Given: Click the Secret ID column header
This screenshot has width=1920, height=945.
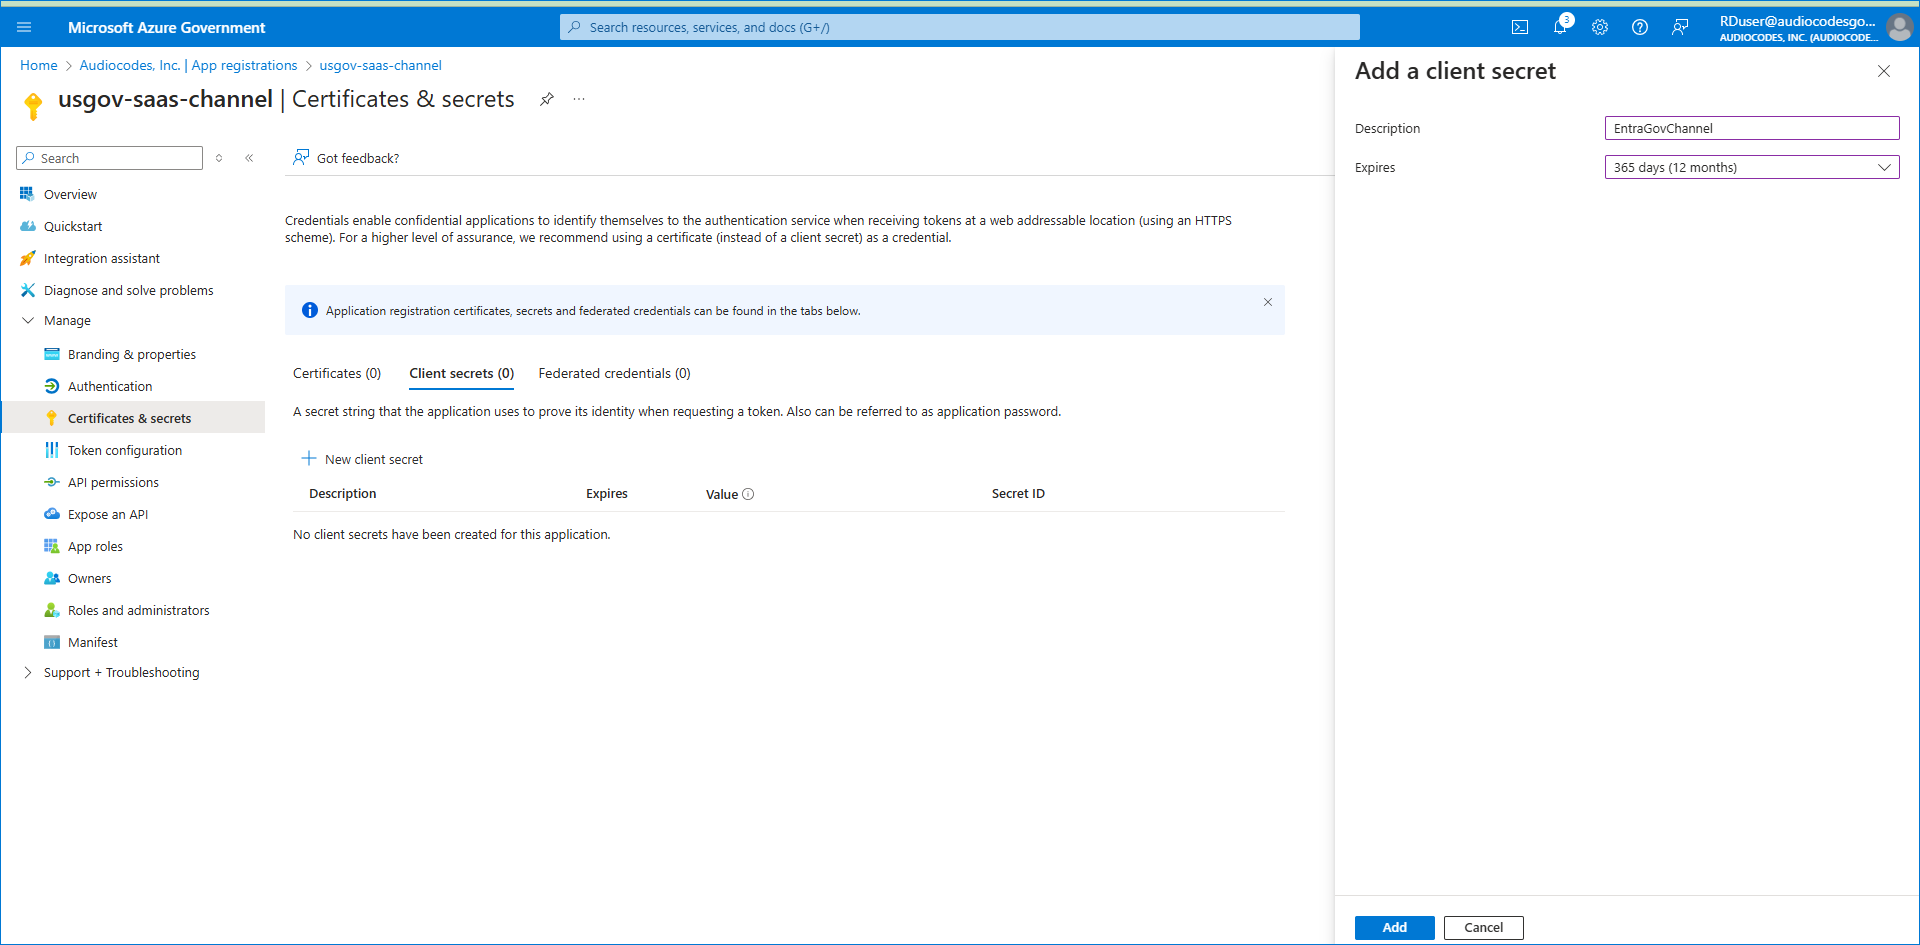Looking at the screenshot, I should point(1018,494).
